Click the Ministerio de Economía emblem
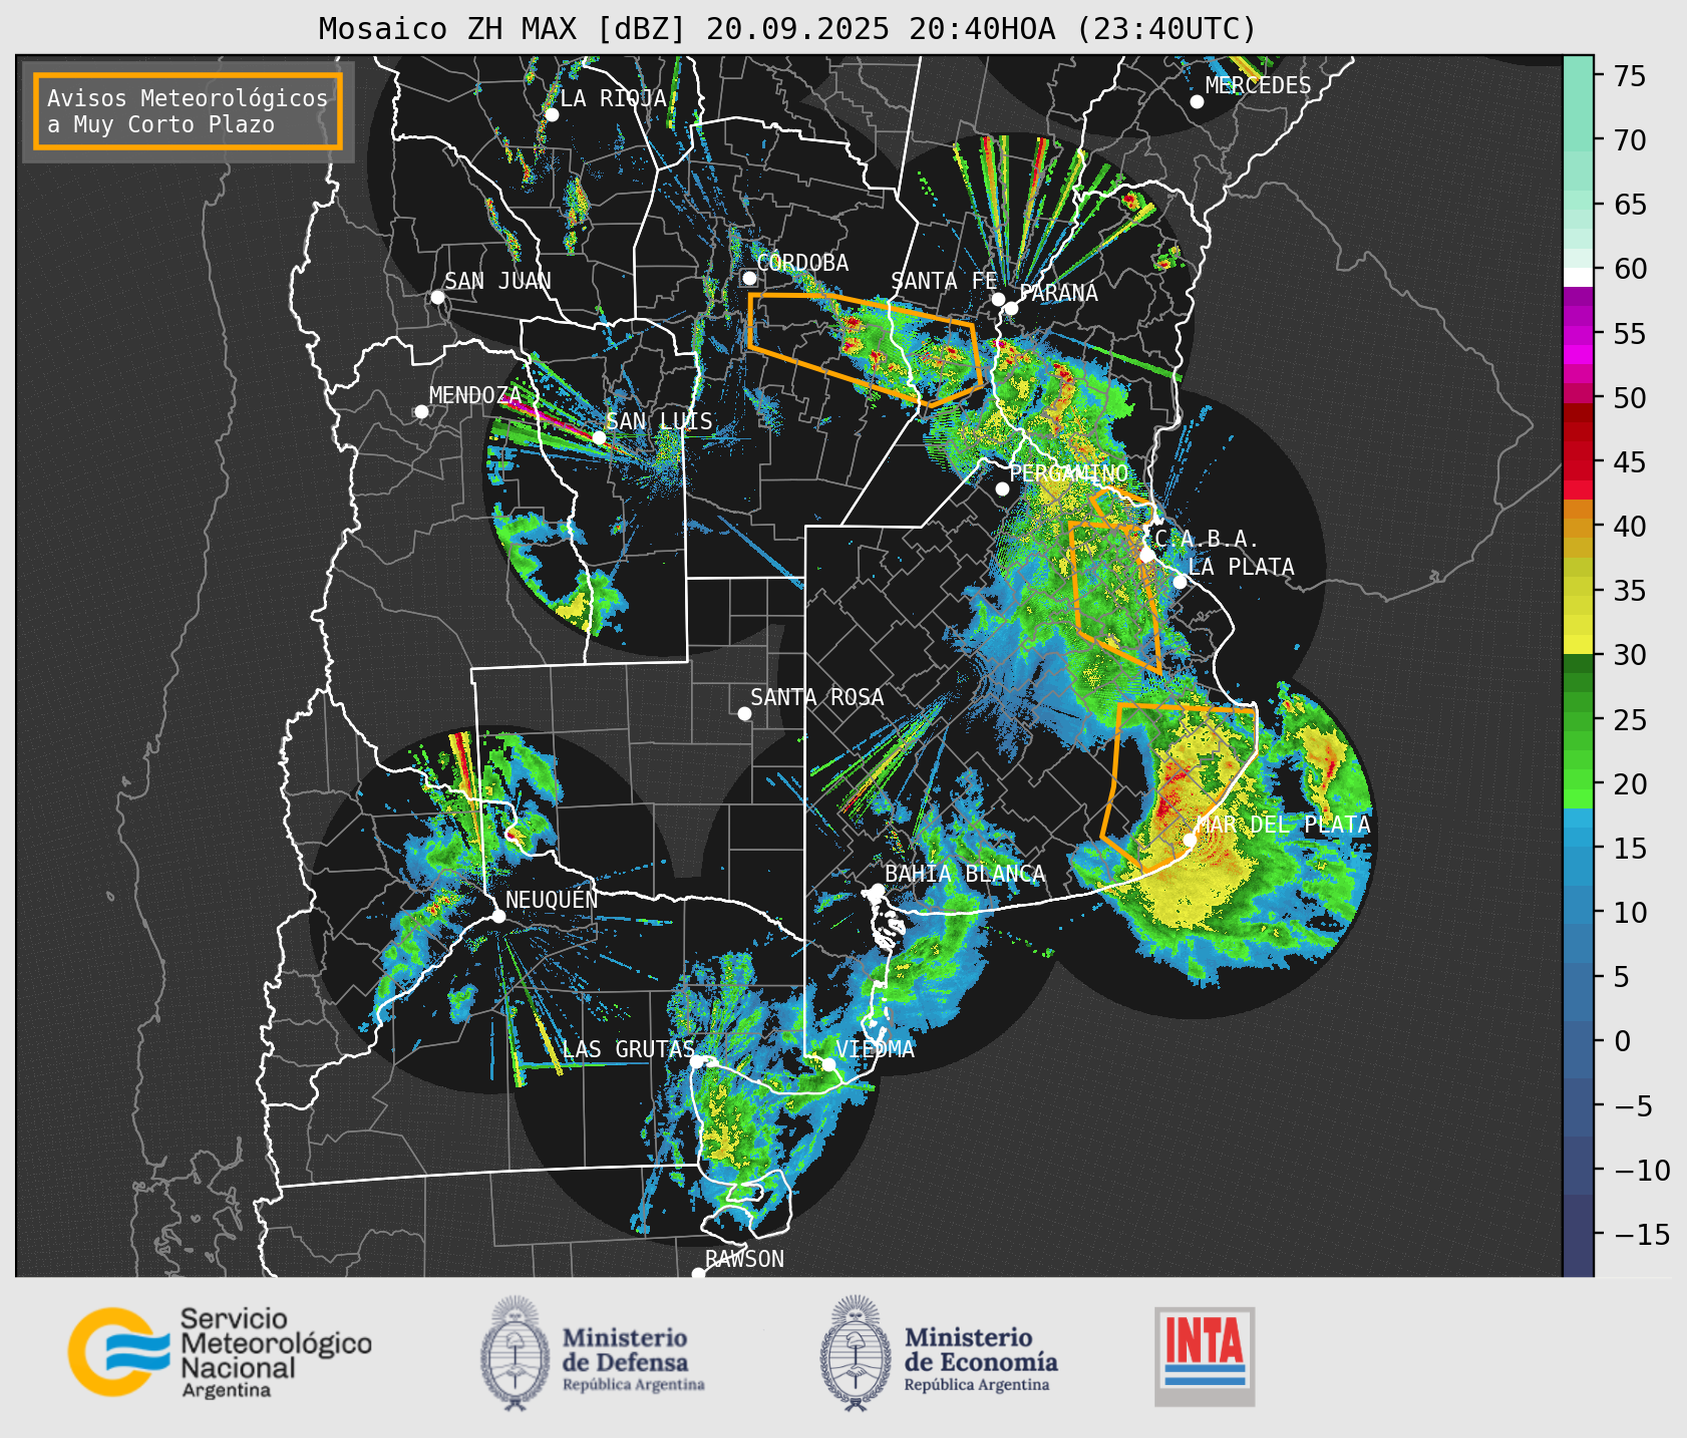1687x1438 pixels. coord(855,1353)
